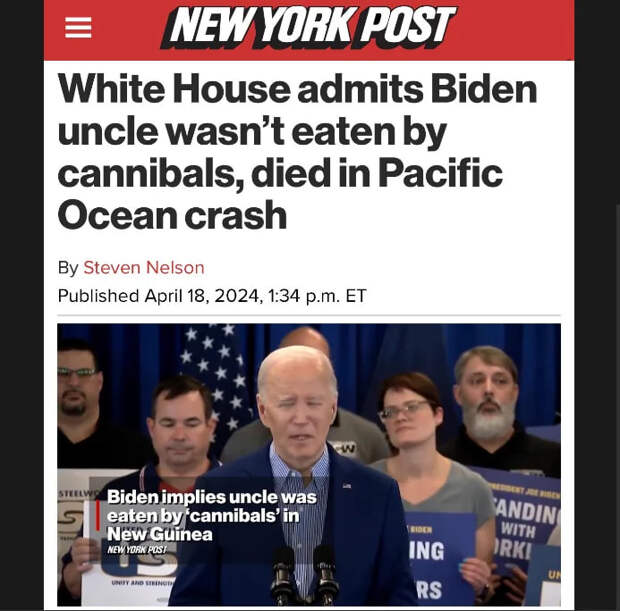Click the microphones on the podium
The height and width of the screenshot is (611, 620).
(x=304, y=575)
